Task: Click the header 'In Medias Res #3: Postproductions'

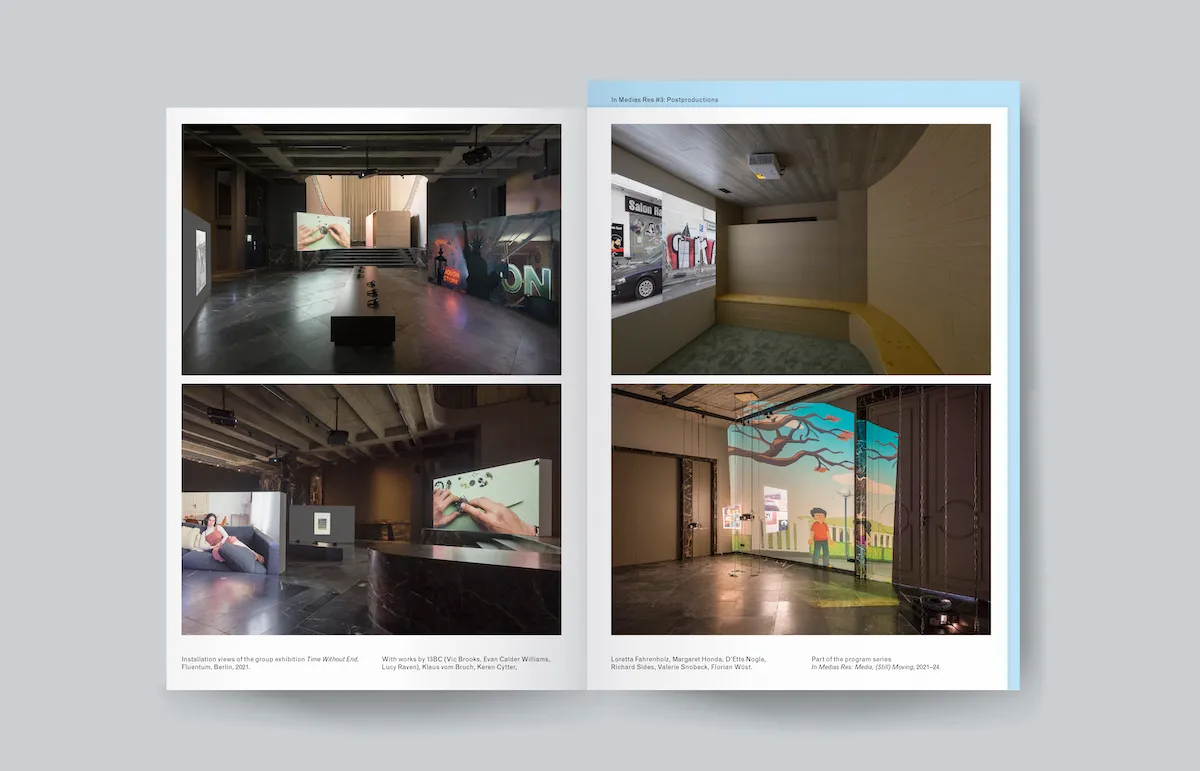Action: (665, 100)
